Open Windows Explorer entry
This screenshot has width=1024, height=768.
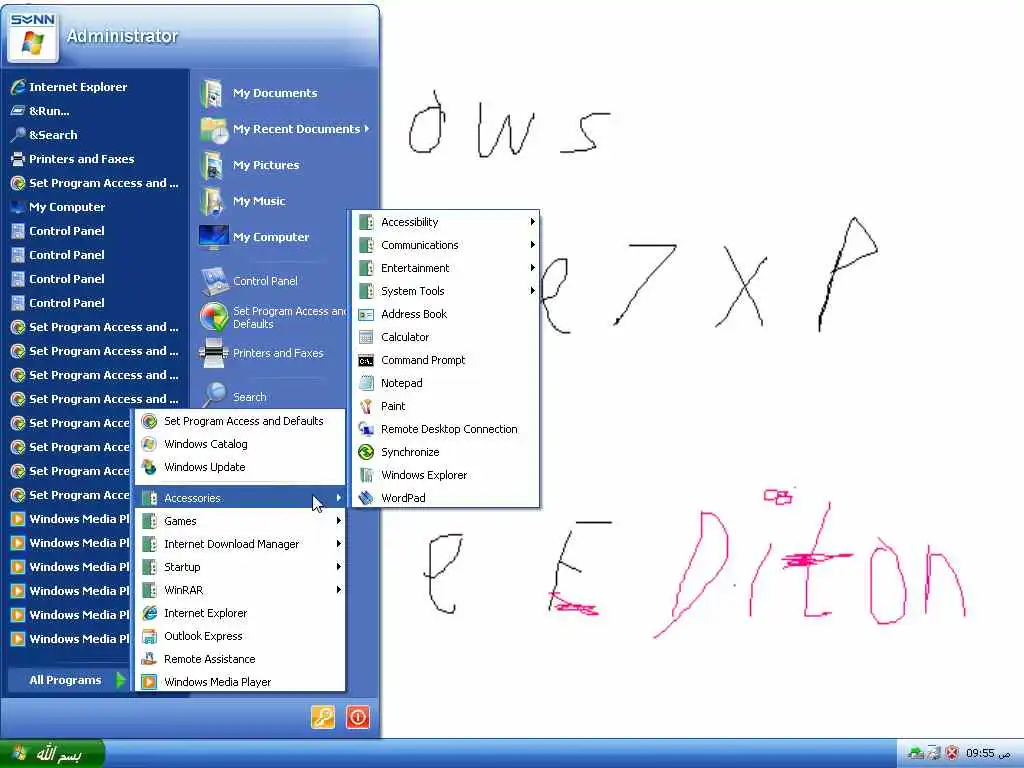click(445, 475)
